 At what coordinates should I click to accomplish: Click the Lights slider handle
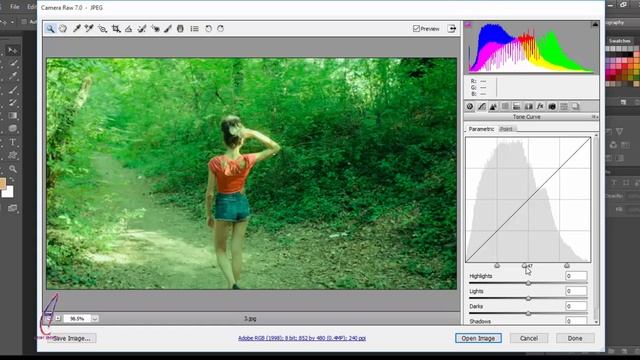[x=528, y=298]
